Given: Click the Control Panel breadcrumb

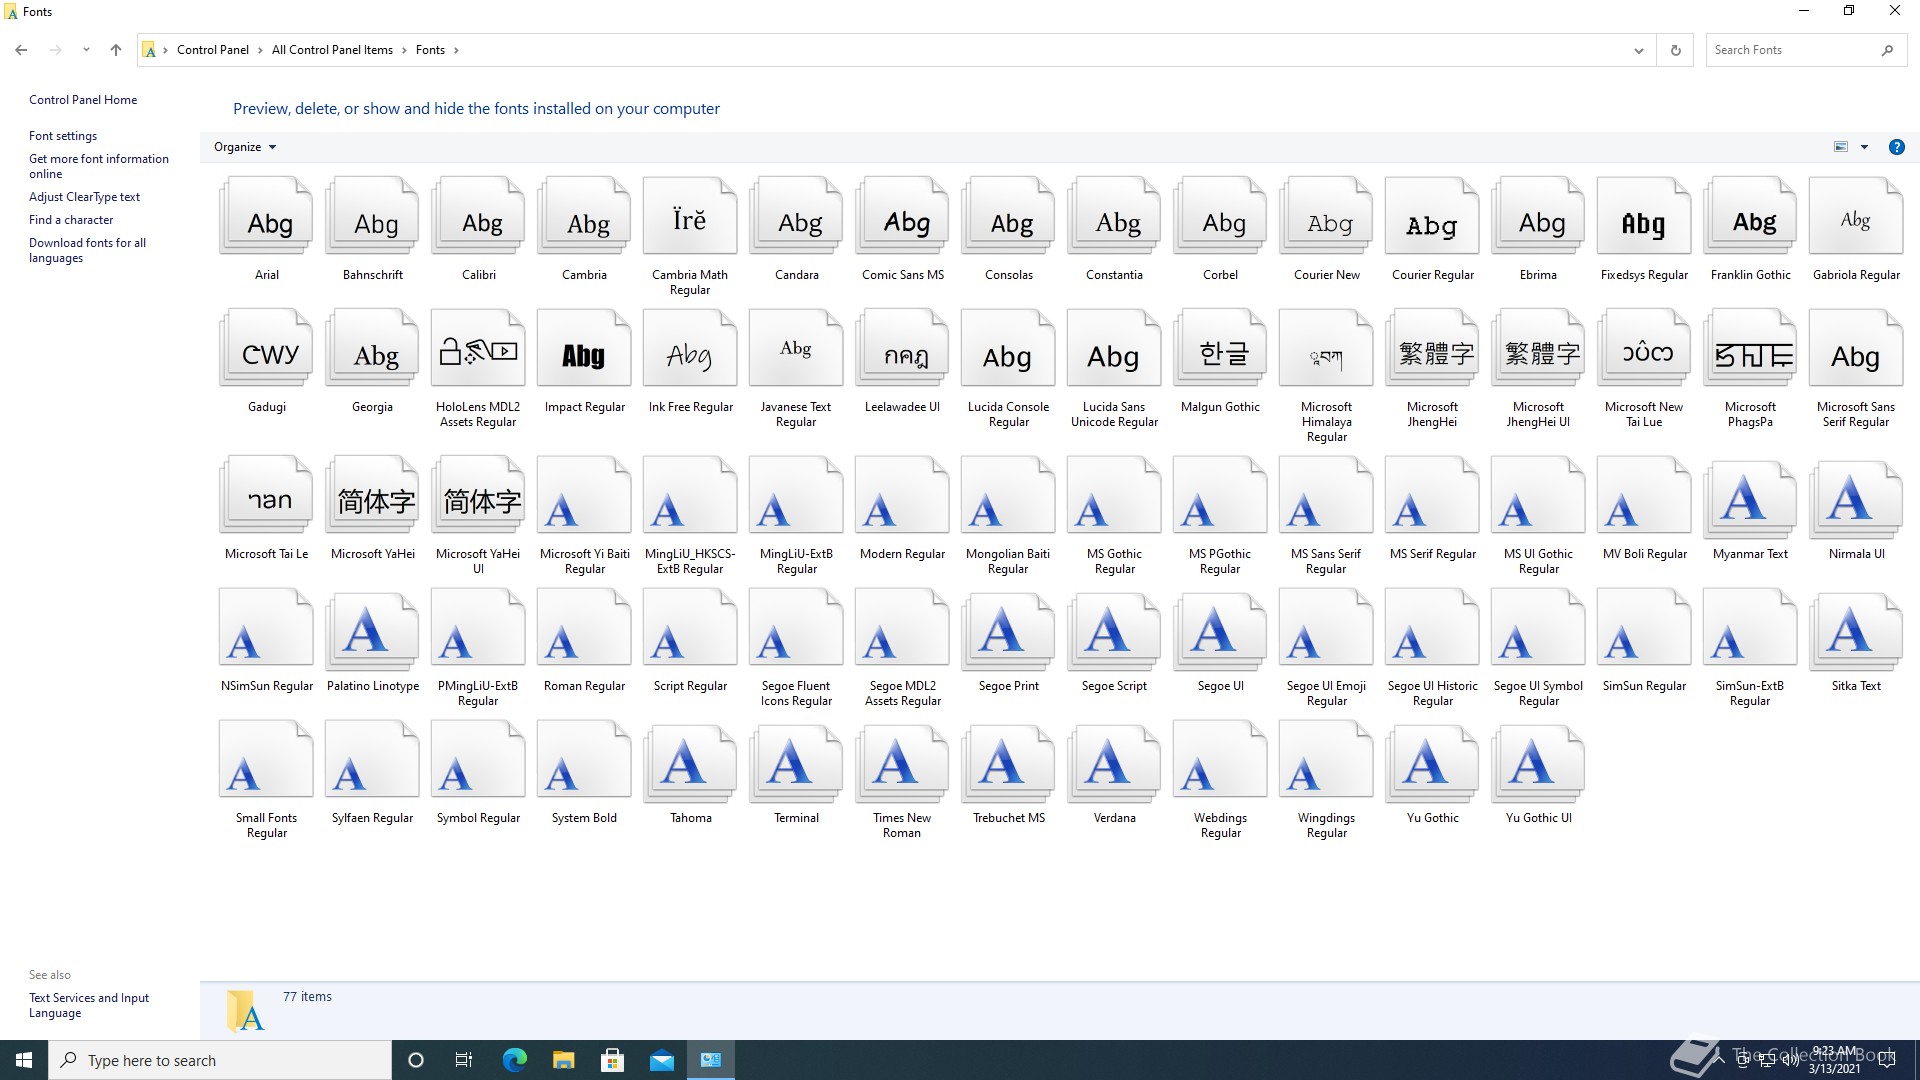Looking at the screenshot, I should click(212, 50).
